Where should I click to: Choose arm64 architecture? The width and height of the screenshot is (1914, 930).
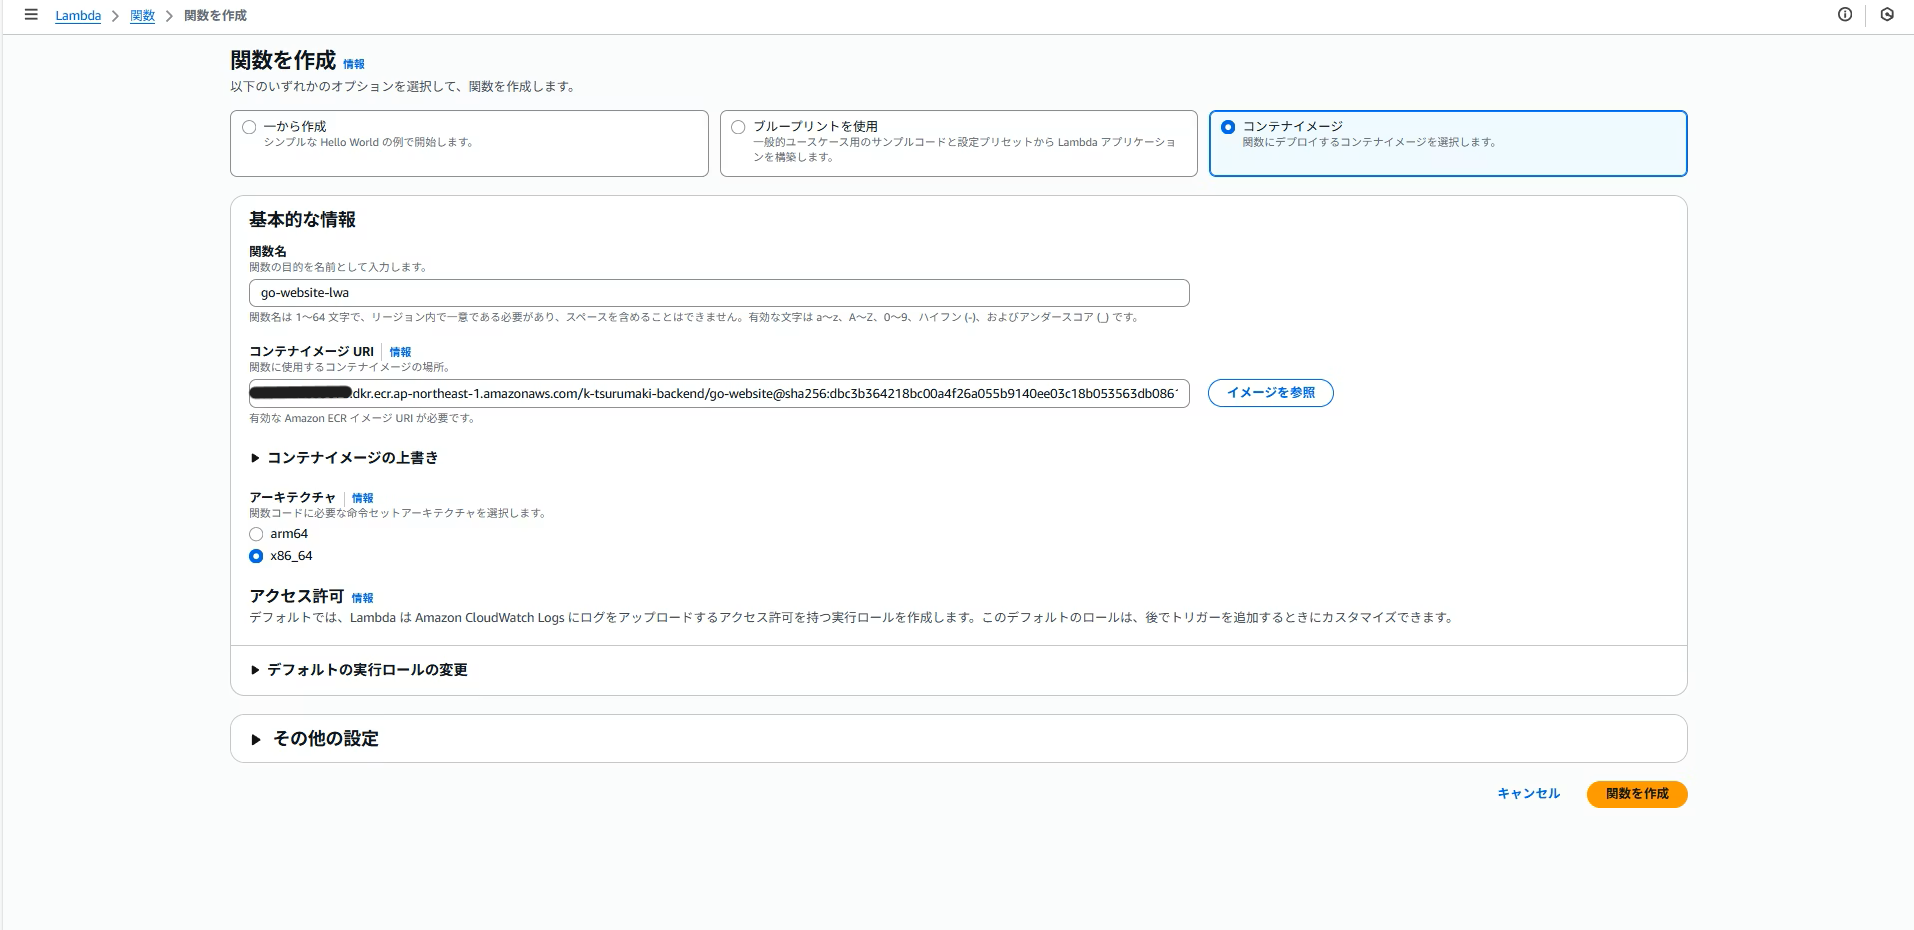pos(256,534)
